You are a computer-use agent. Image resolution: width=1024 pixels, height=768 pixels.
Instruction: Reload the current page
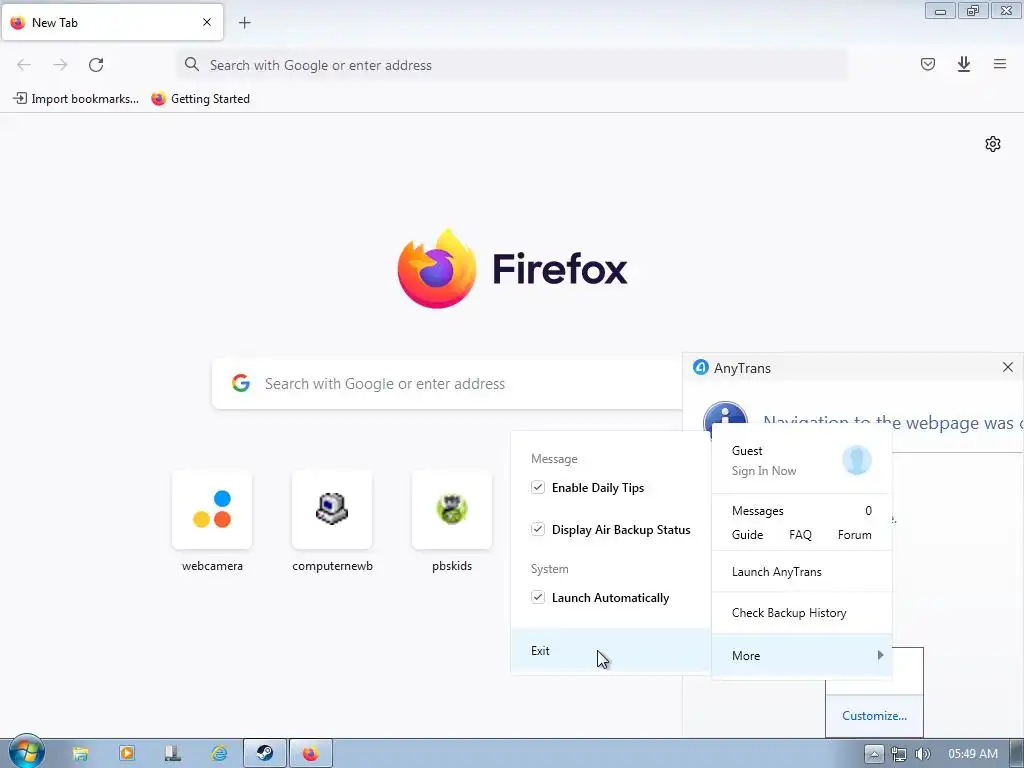click(x=96, y=65)
